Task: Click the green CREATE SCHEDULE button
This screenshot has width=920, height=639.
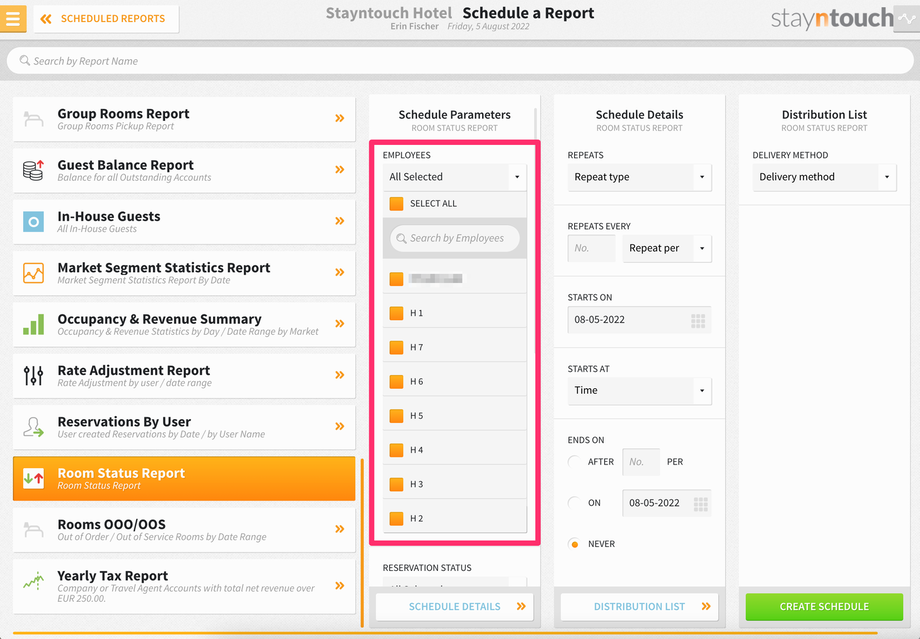Action: tap(824, 607)
